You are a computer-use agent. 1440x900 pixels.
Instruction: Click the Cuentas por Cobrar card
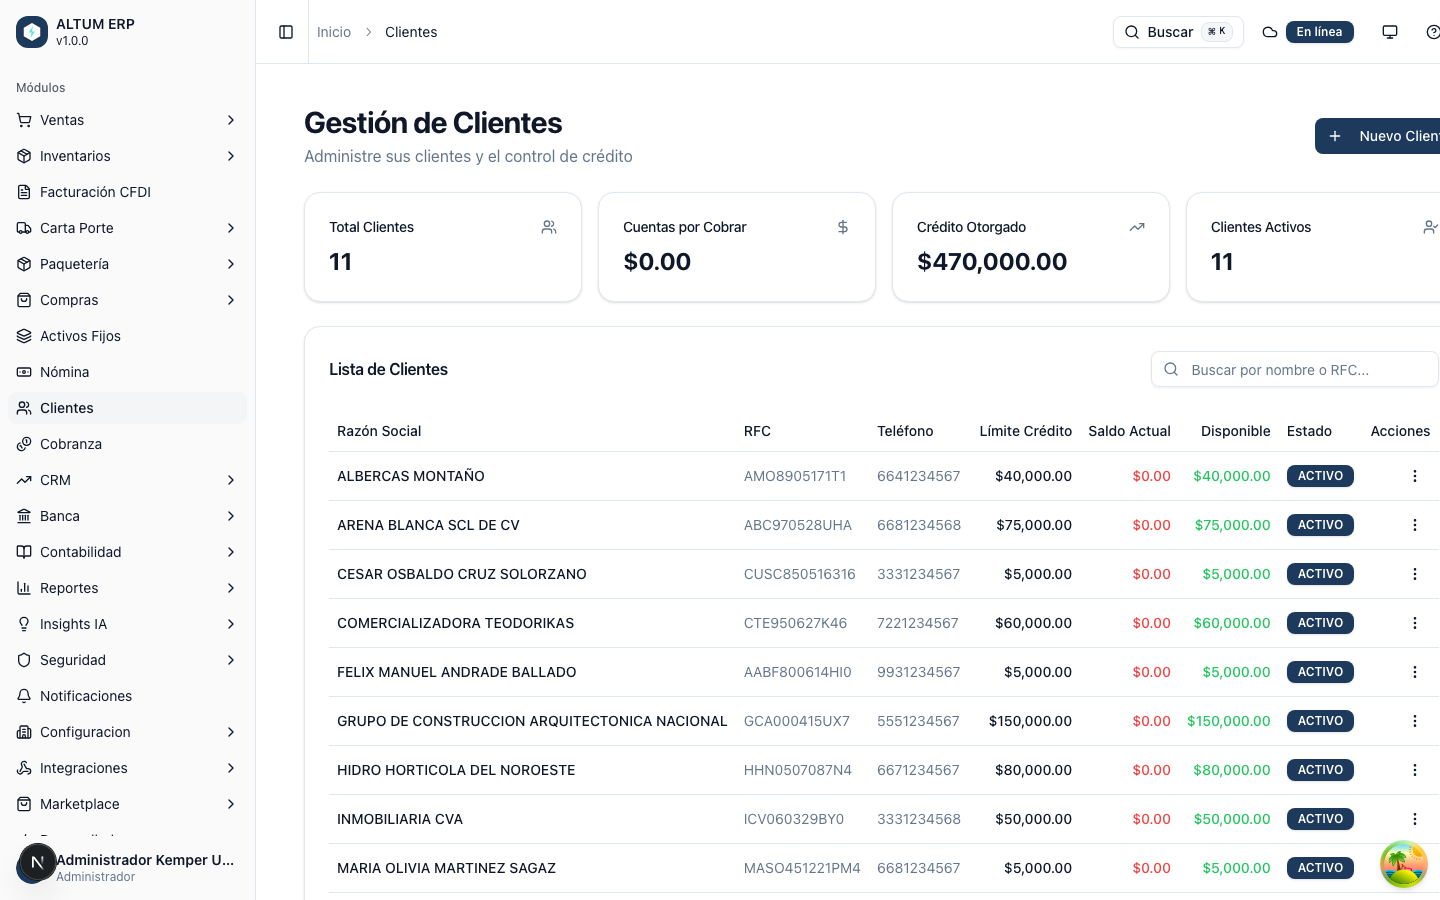click(x=737, y=247)
